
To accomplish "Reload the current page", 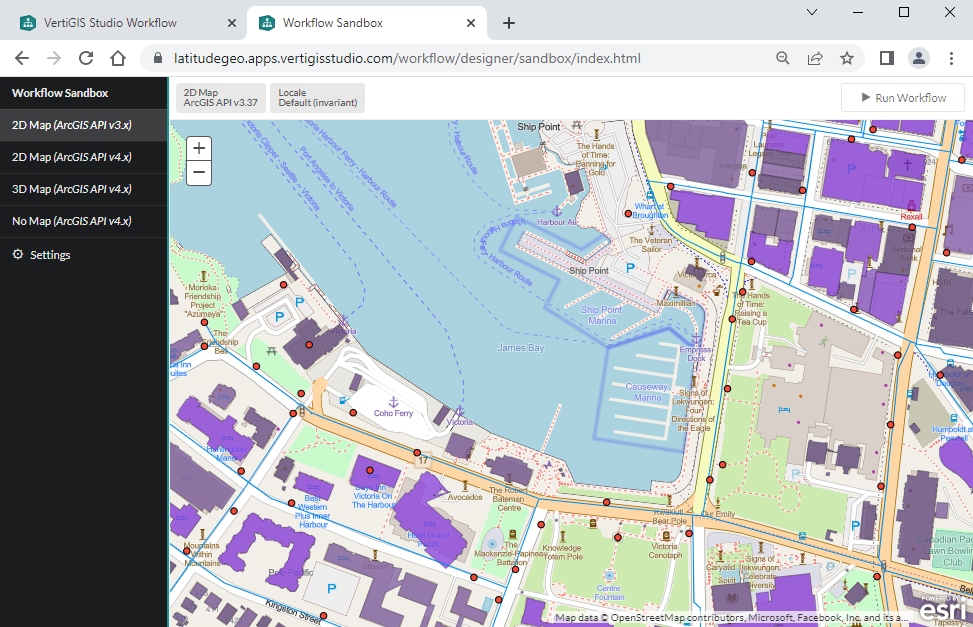I will pyautogui.click(x=86, y=58).
